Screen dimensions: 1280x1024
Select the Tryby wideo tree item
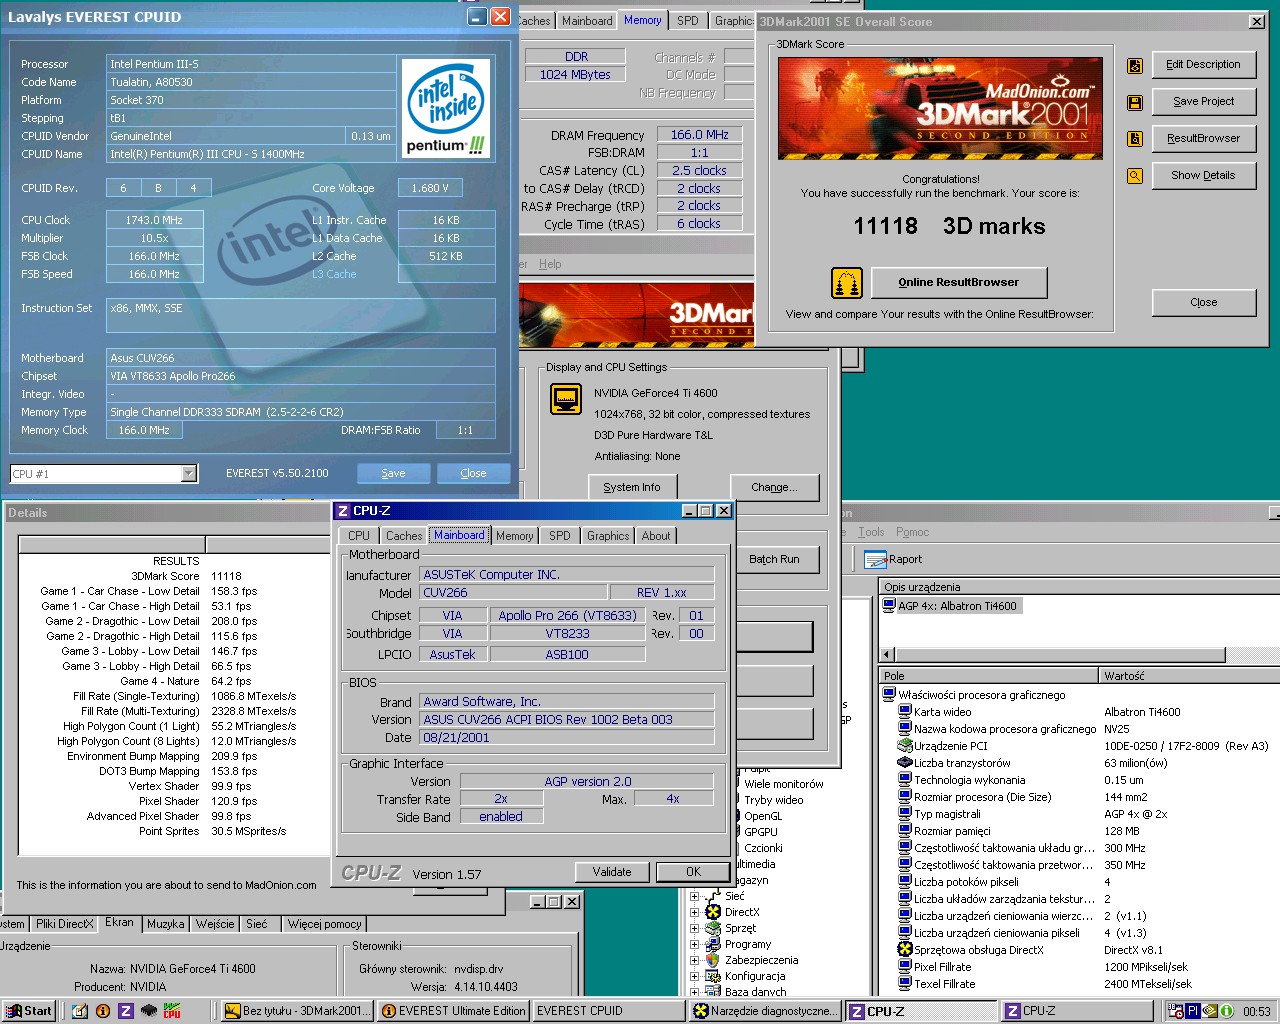click(773, 800)
